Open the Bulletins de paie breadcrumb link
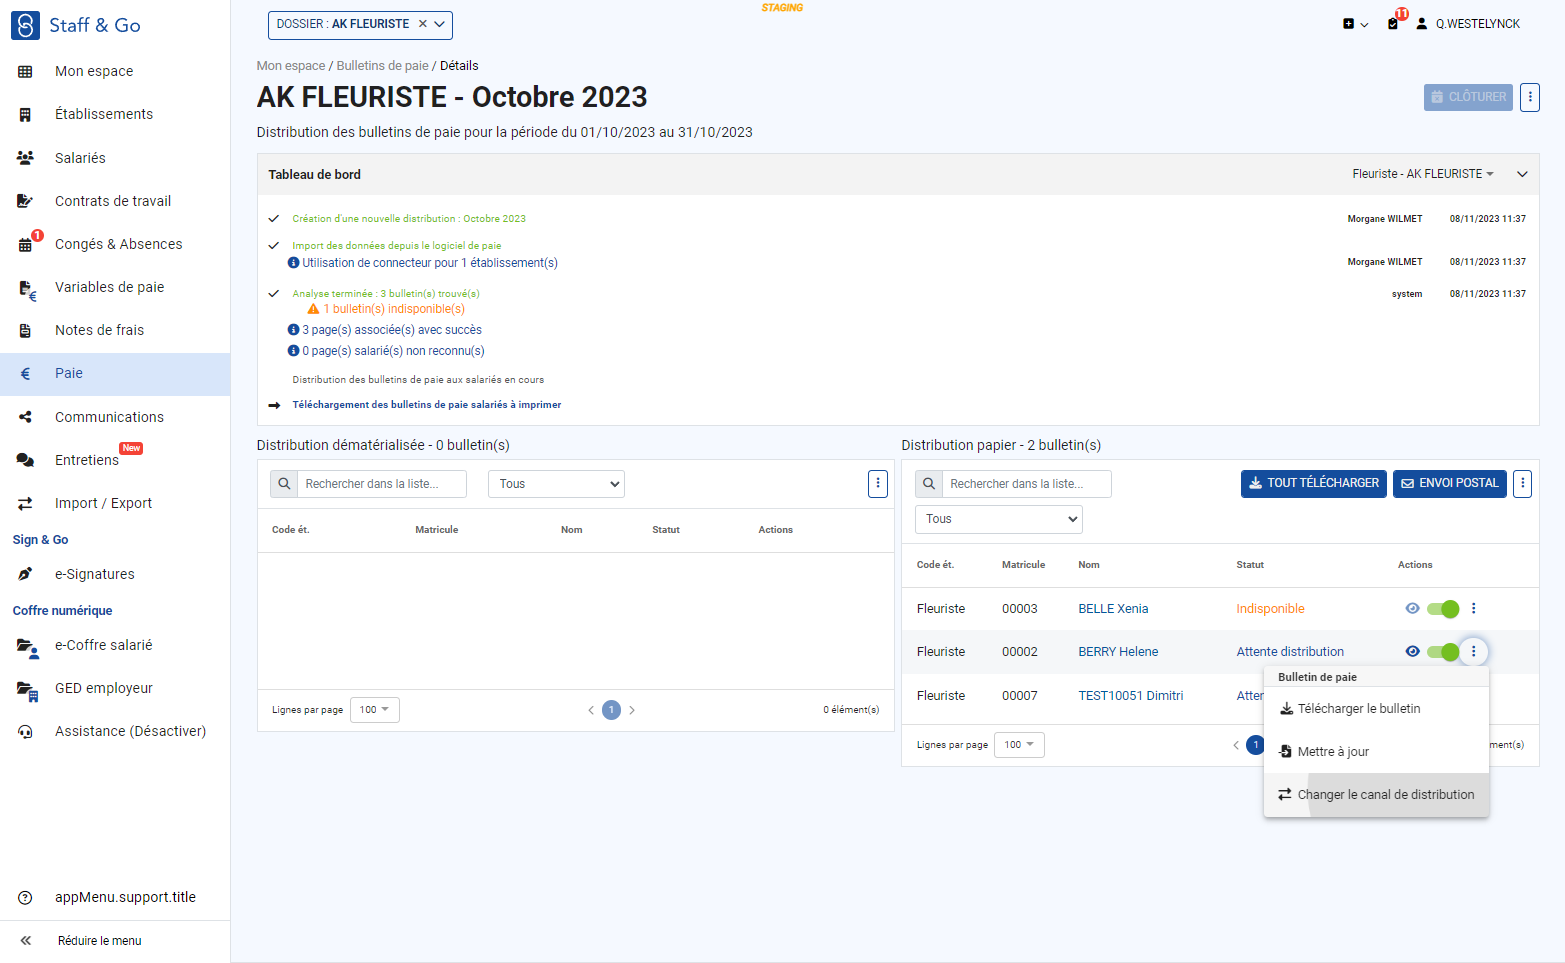Image resolution: width=1565 pixels, height=963 pixels. tap(383, 66)
